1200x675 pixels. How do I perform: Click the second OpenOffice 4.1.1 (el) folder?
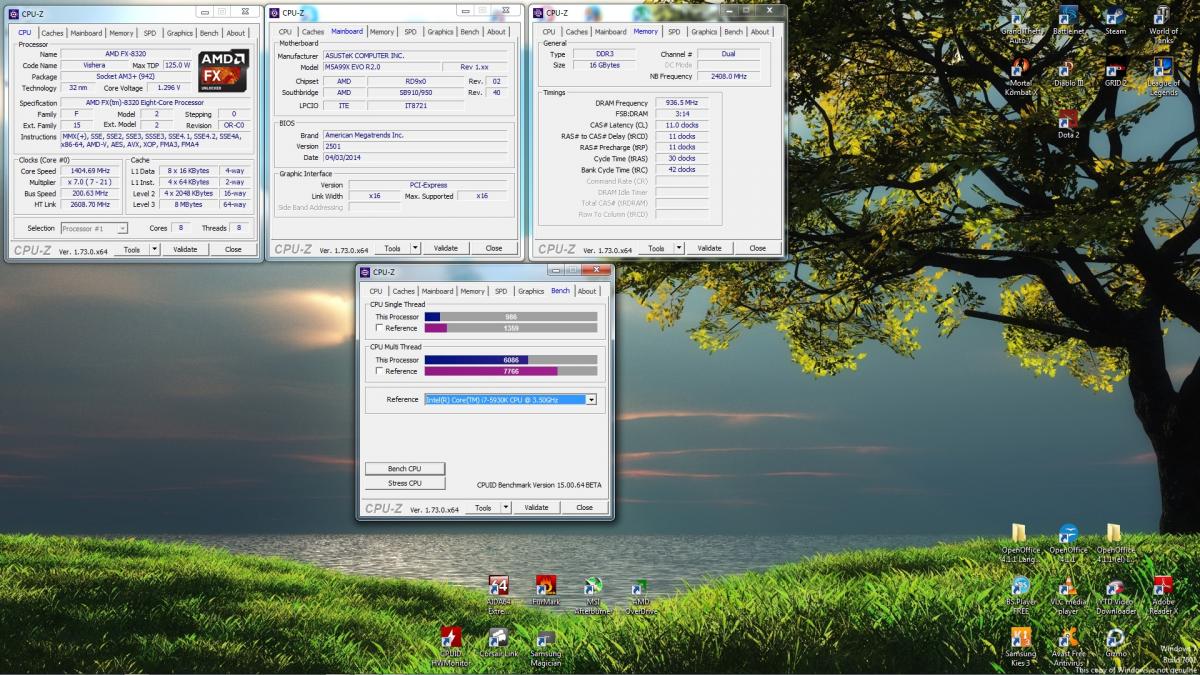pyautogui.click(x=1115, y=542)
